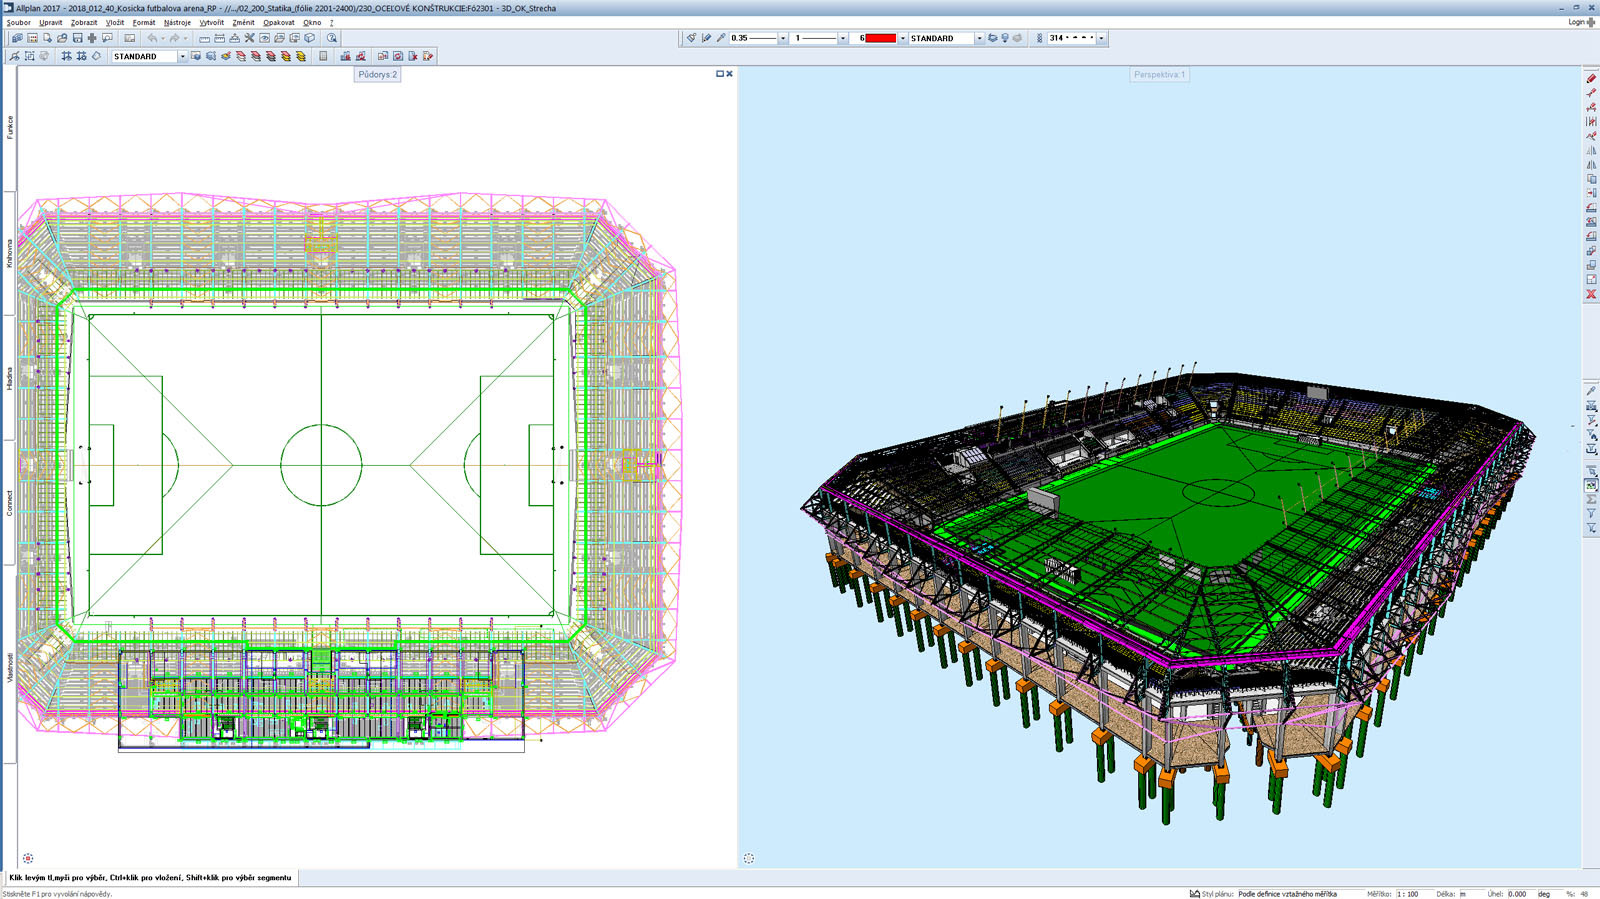Click the red color swatch number 6
Viewport: 1600px width, 899px height.
pos(879,38)
